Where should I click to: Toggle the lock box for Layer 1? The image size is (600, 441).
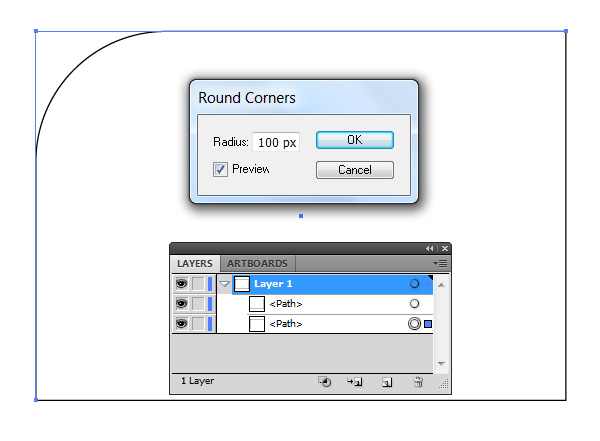point(198,284)
